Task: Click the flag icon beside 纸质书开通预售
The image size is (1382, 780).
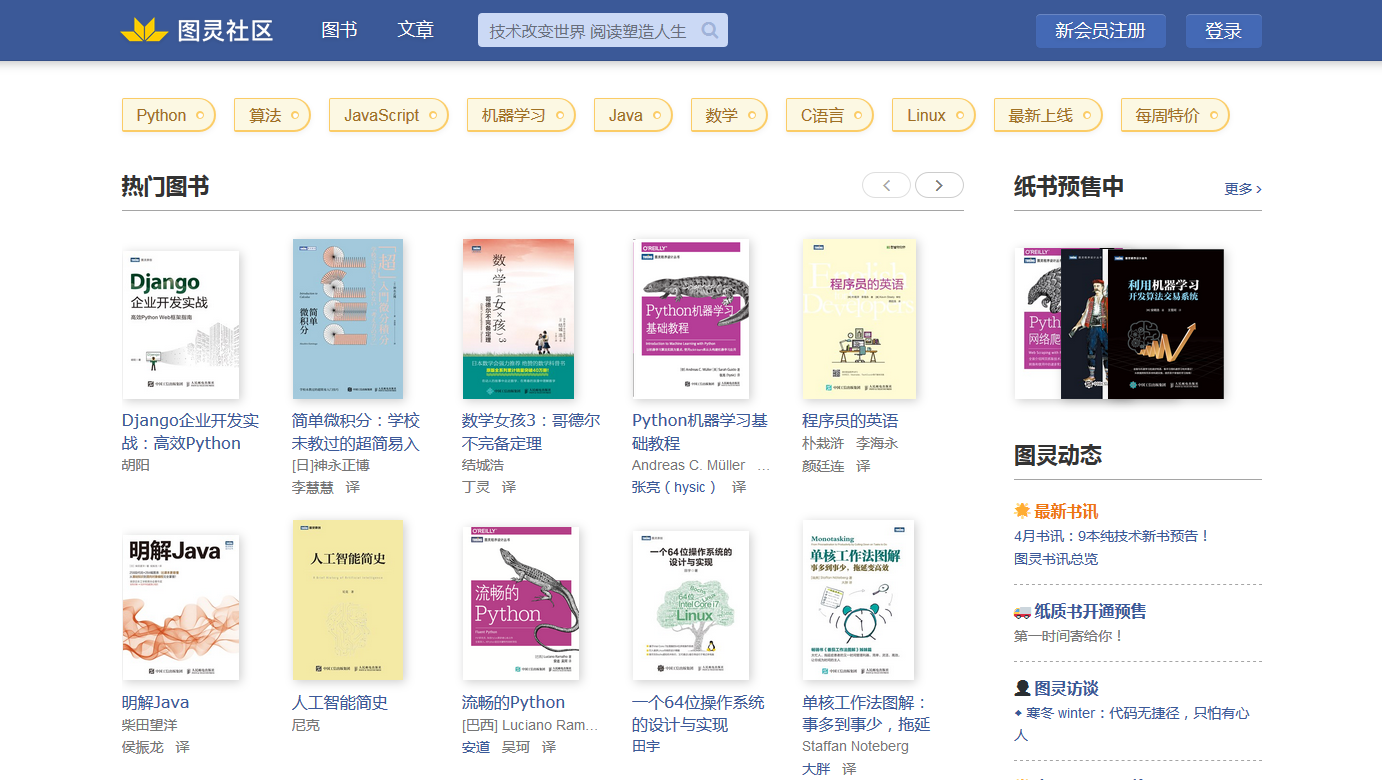Action: (x=1021, y=610)
